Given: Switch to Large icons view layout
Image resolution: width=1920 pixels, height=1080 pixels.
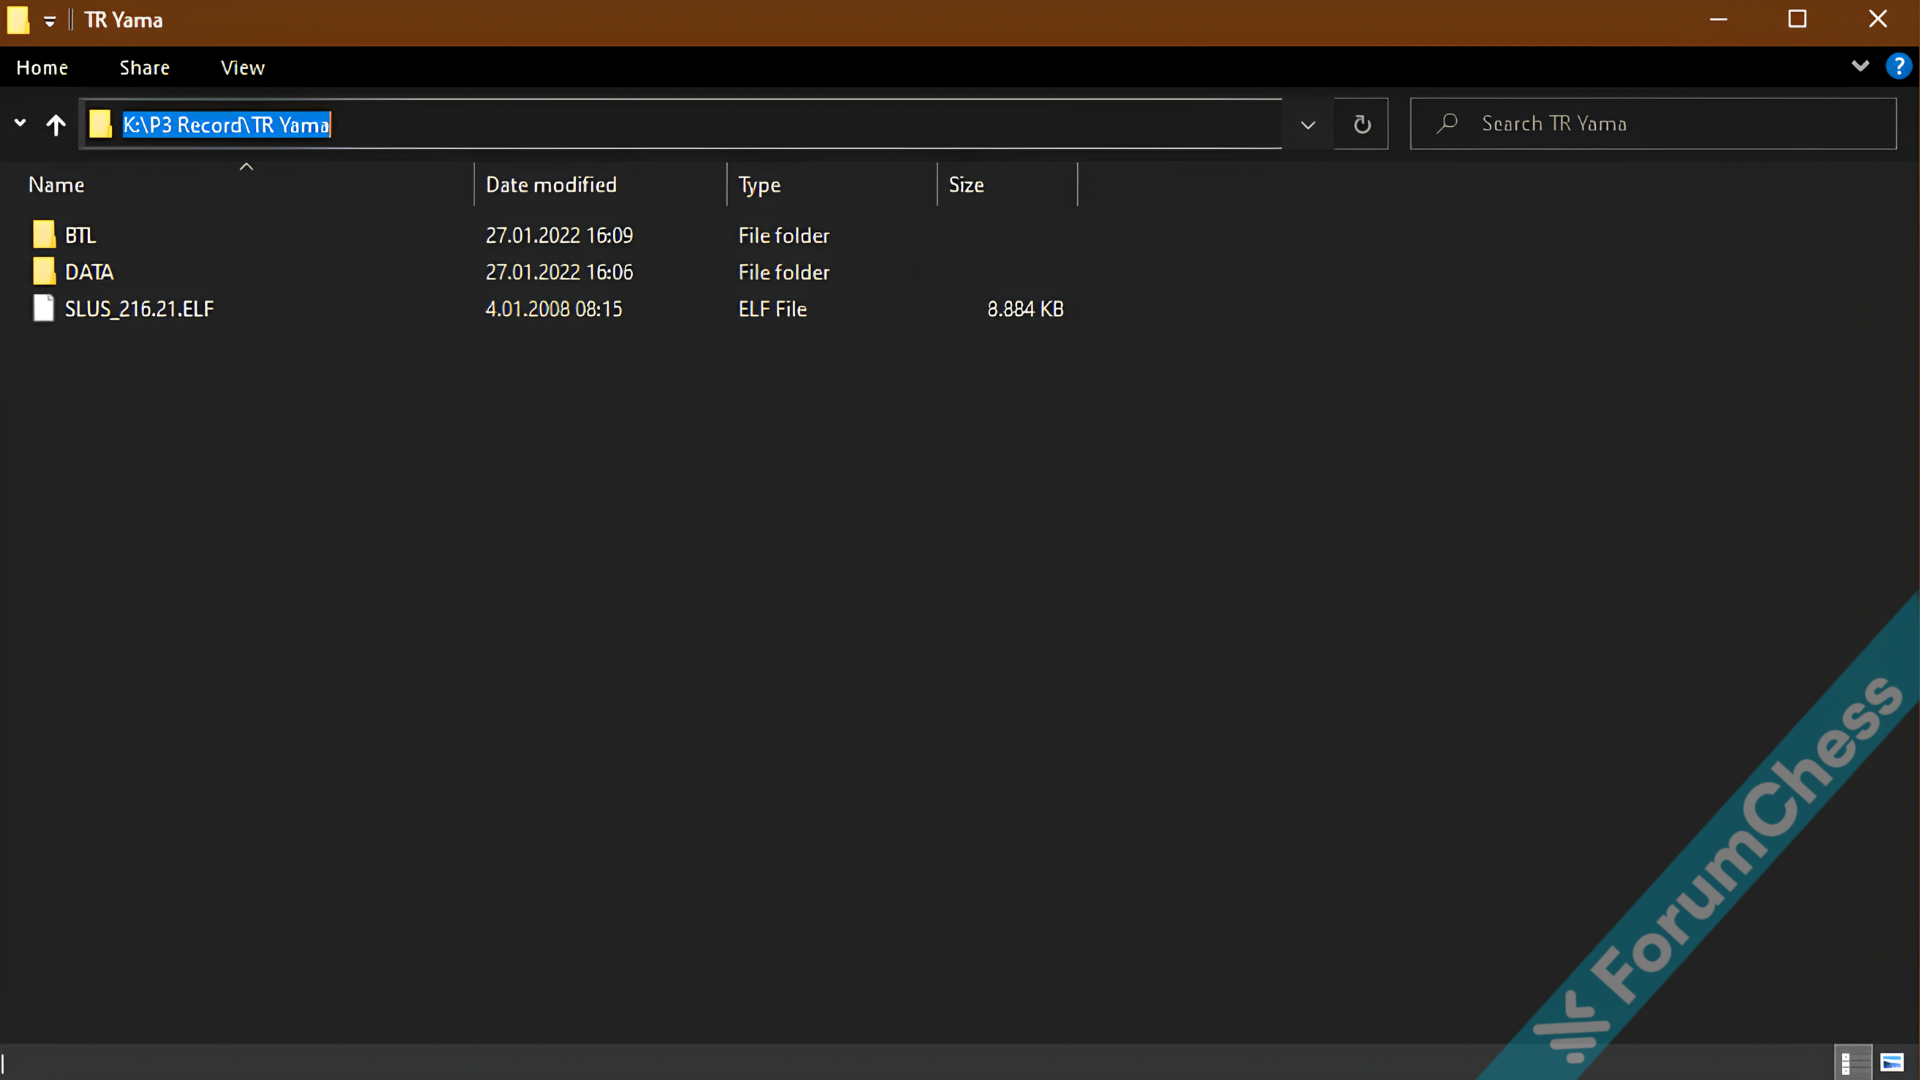Looking at the screenshot, I should [1892, 1062].
